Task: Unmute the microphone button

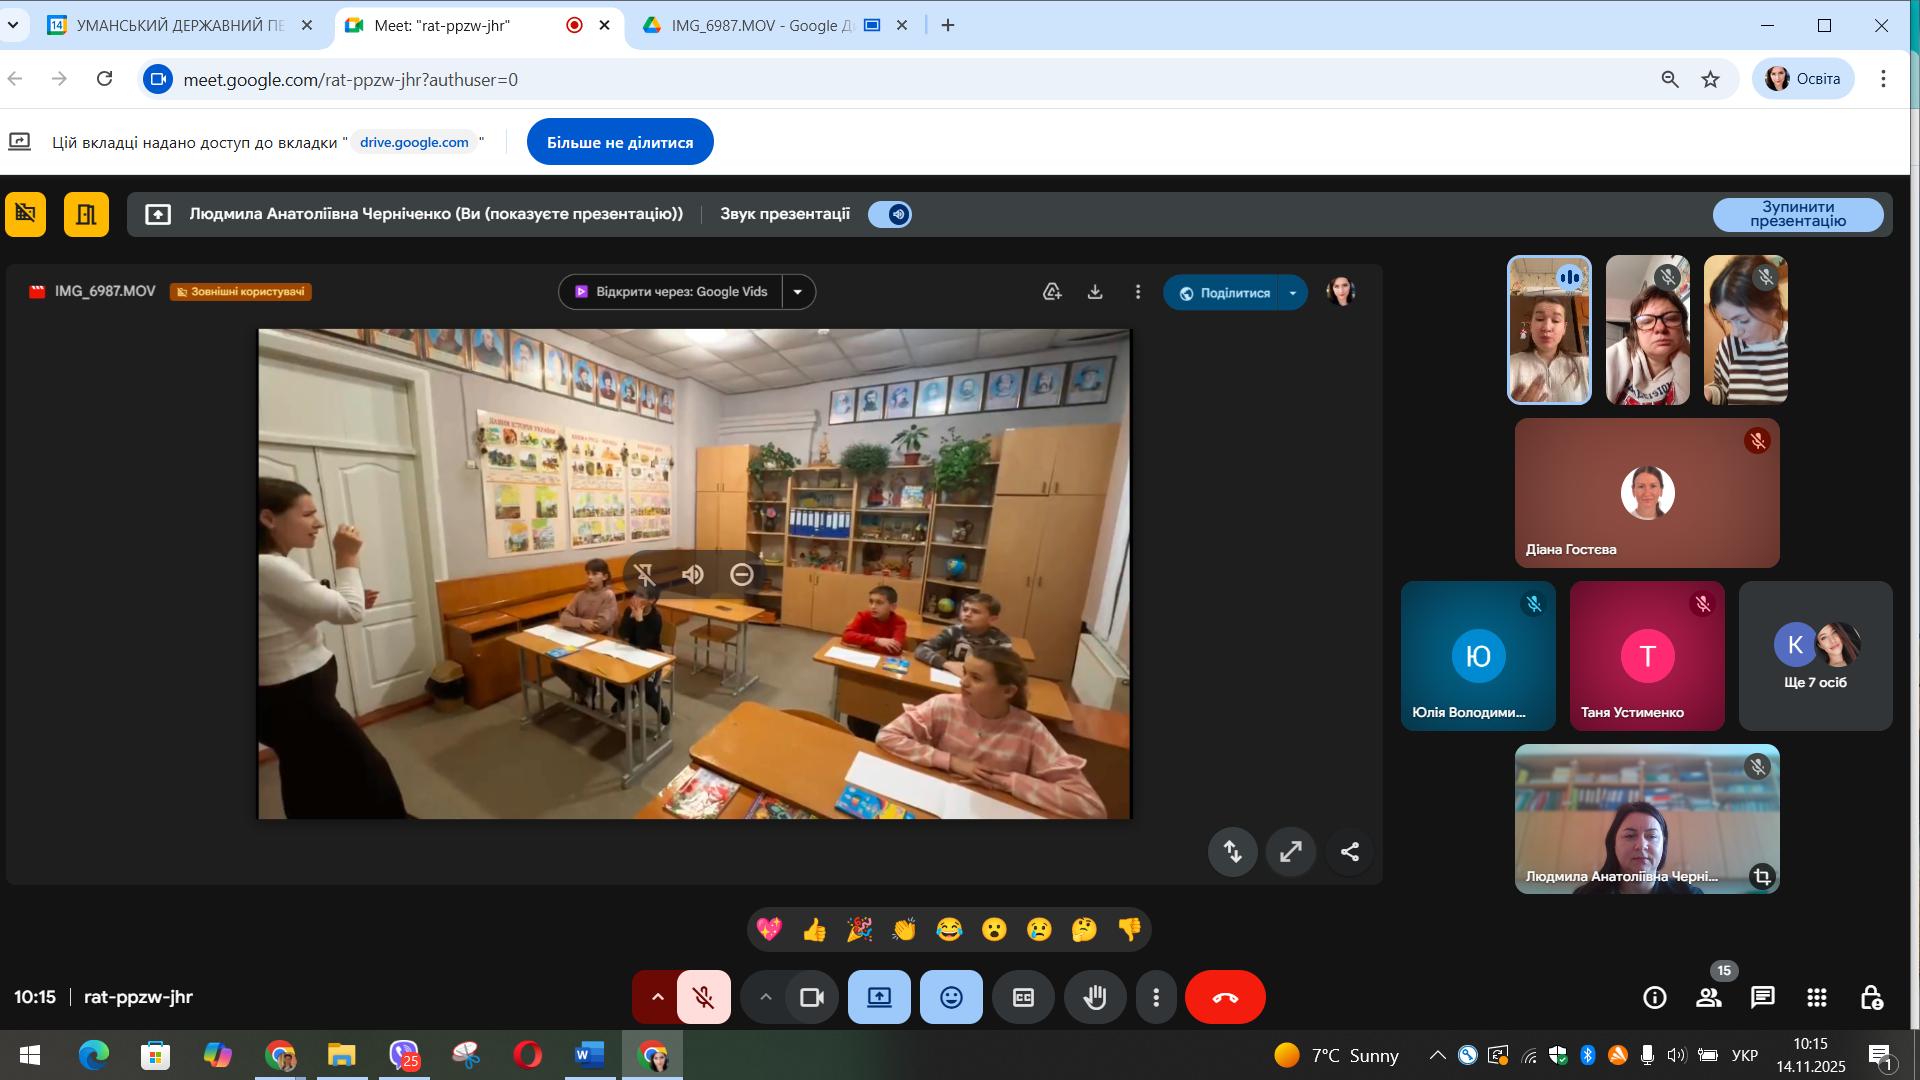Action: click(704, 997)
